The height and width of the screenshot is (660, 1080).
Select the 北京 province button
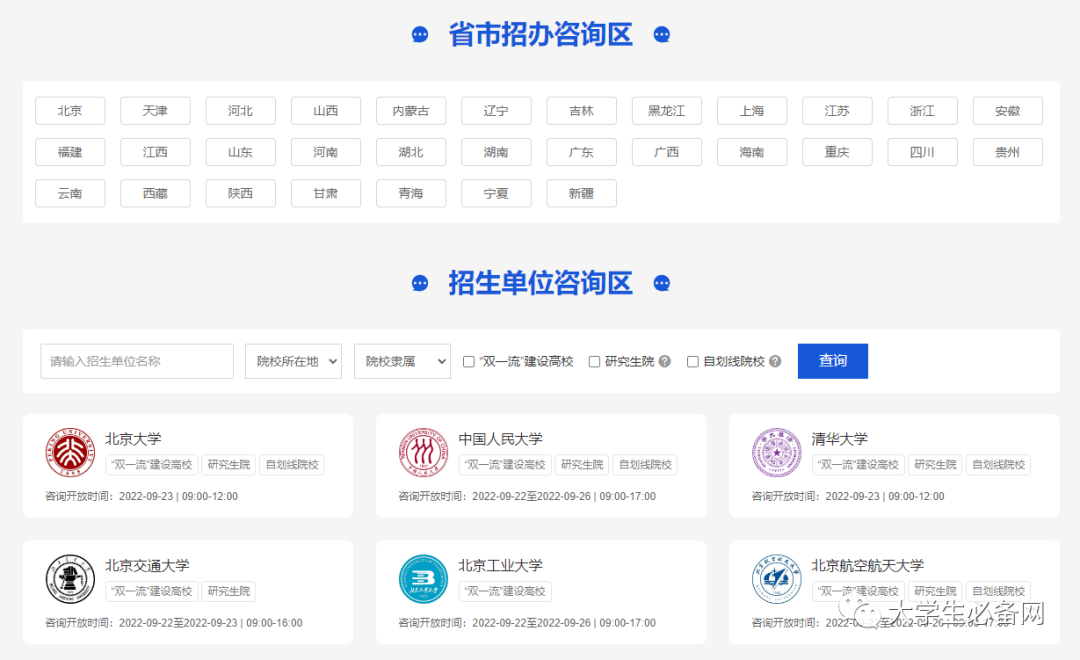point(70,111)
